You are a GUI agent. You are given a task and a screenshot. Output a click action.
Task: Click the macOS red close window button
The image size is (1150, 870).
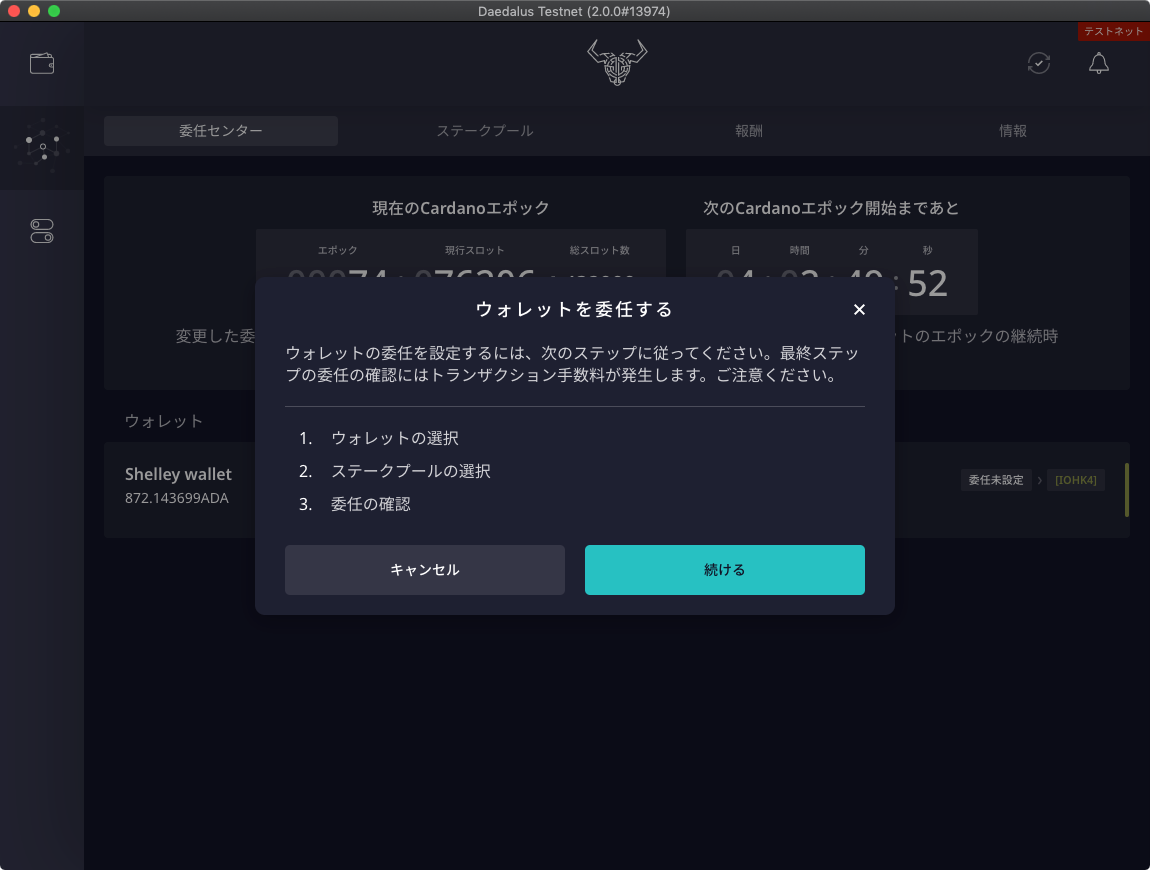tap(13, 11)
